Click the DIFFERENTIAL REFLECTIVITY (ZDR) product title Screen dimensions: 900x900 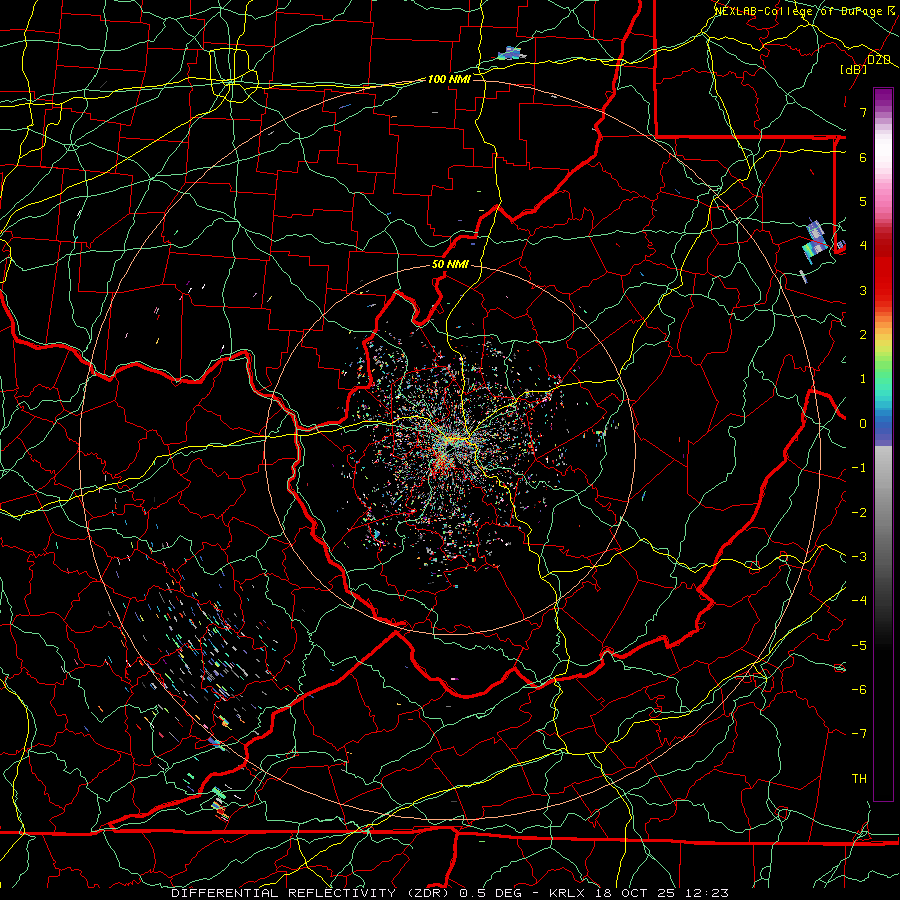tap(312, 893)
